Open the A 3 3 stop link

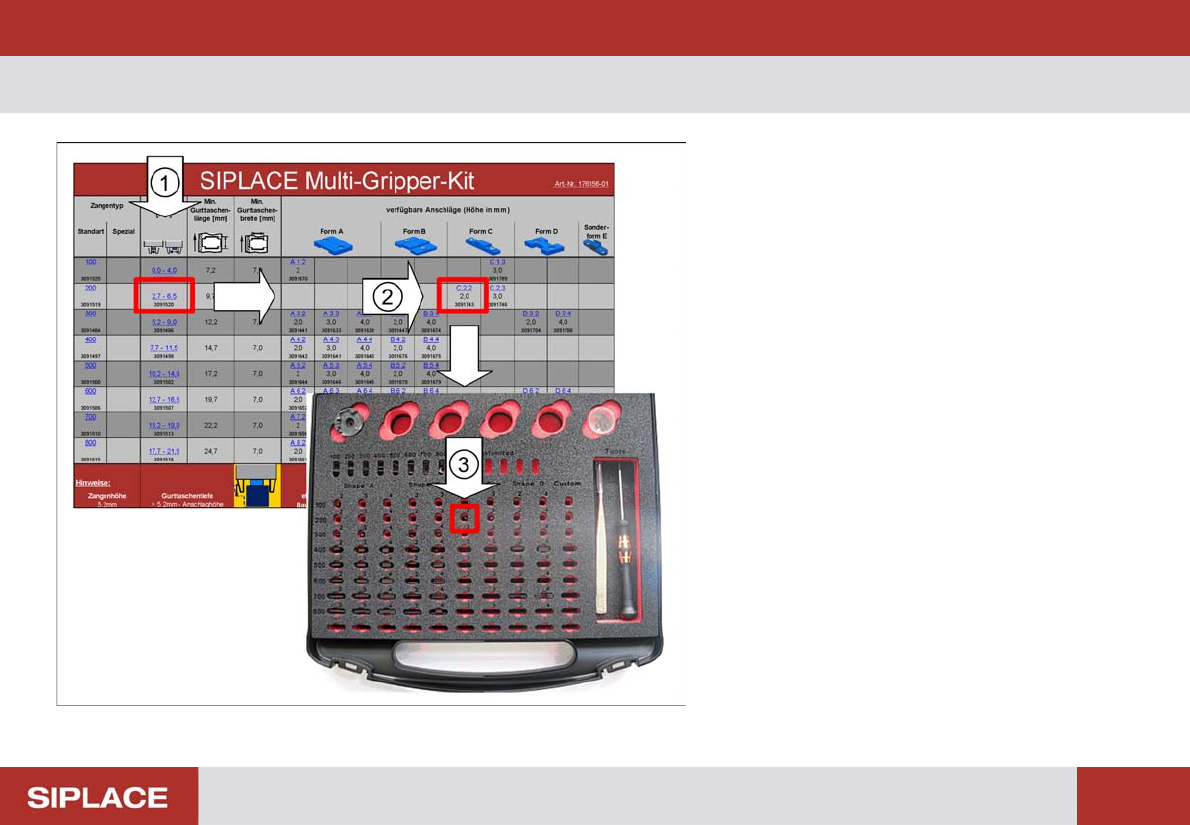(331, 313)
